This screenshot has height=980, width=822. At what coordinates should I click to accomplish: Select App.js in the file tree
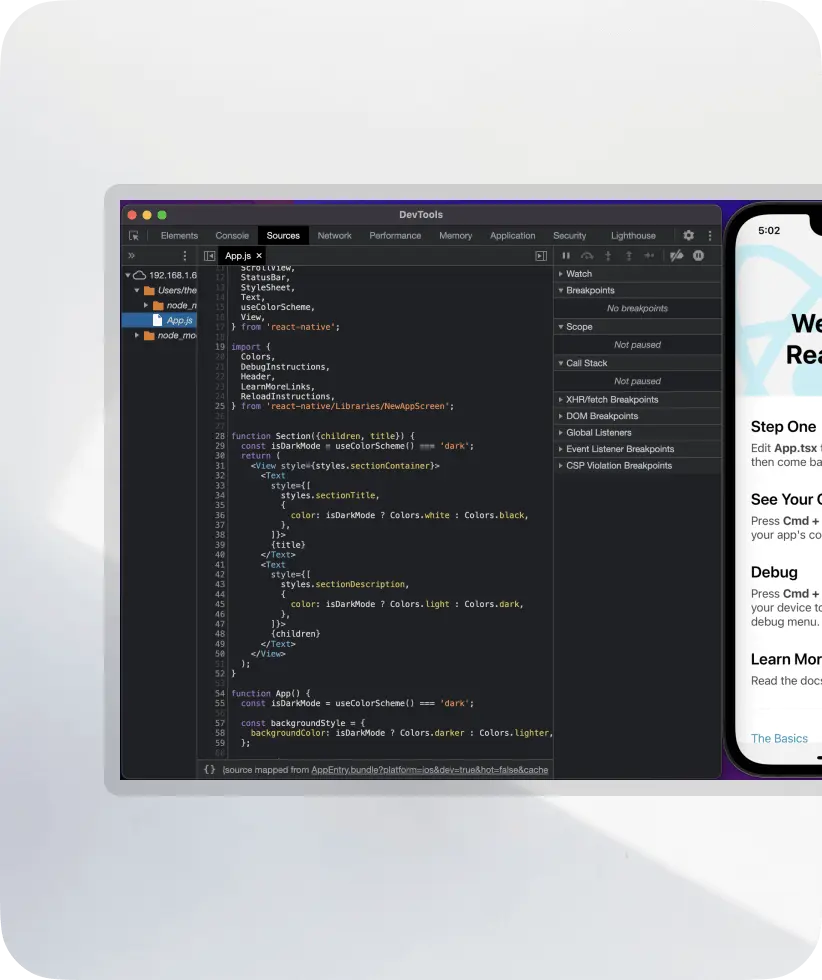179,320
